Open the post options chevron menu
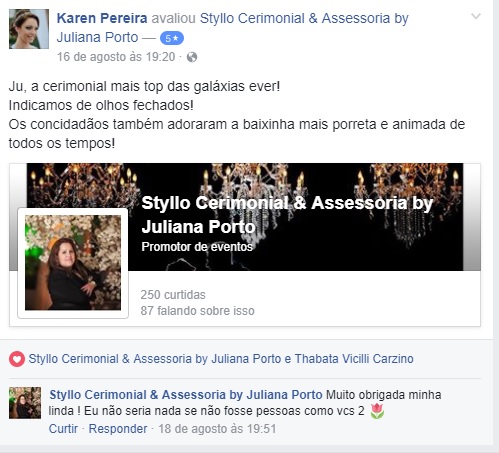The height and width of the screenshot is (453, 499). 476,16
